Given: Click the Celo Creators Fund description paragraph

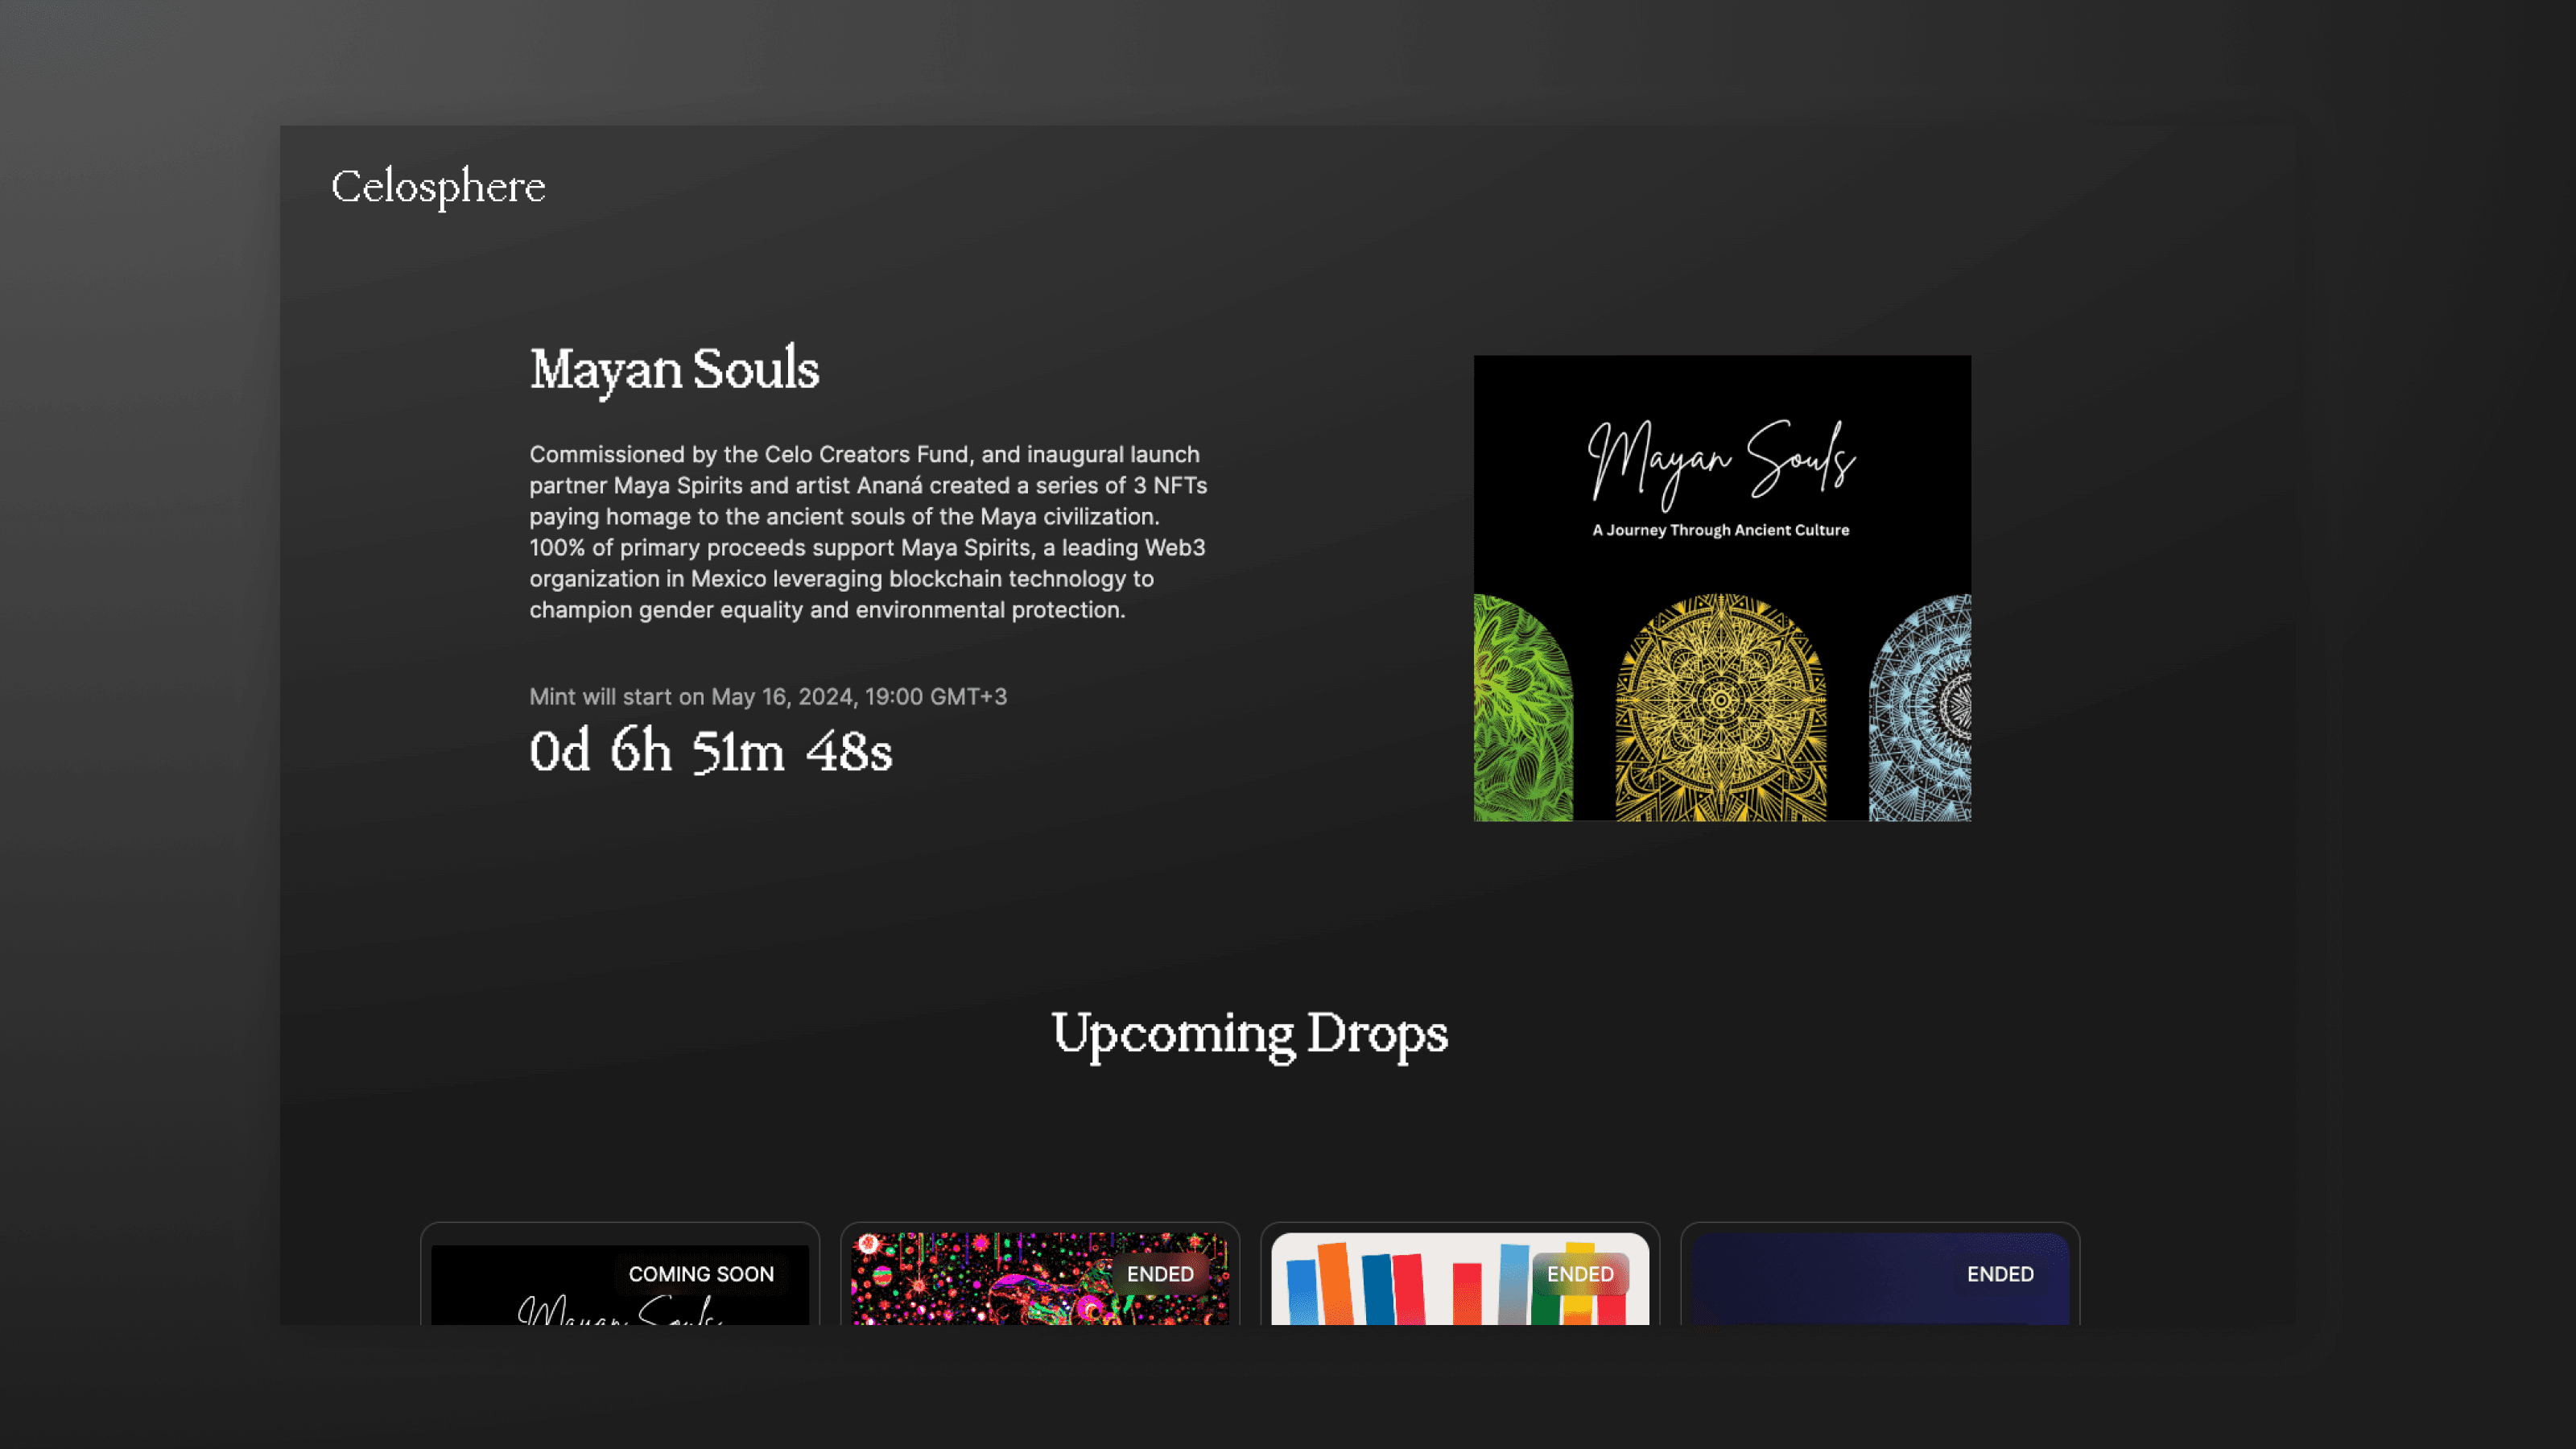Looking at the screenshot, I should pos(867,532).
